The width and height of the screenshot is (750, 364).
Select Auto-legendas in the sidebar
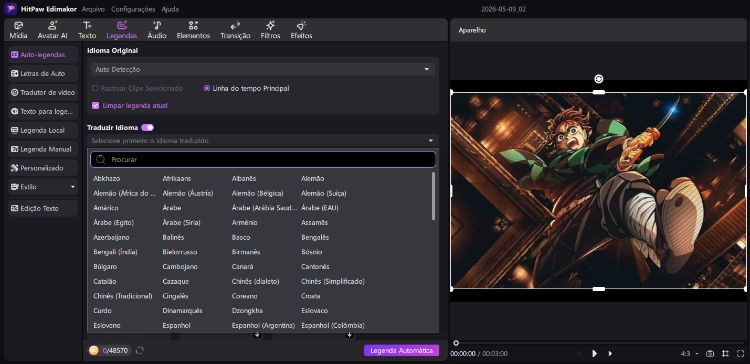(x=43, y=55)
